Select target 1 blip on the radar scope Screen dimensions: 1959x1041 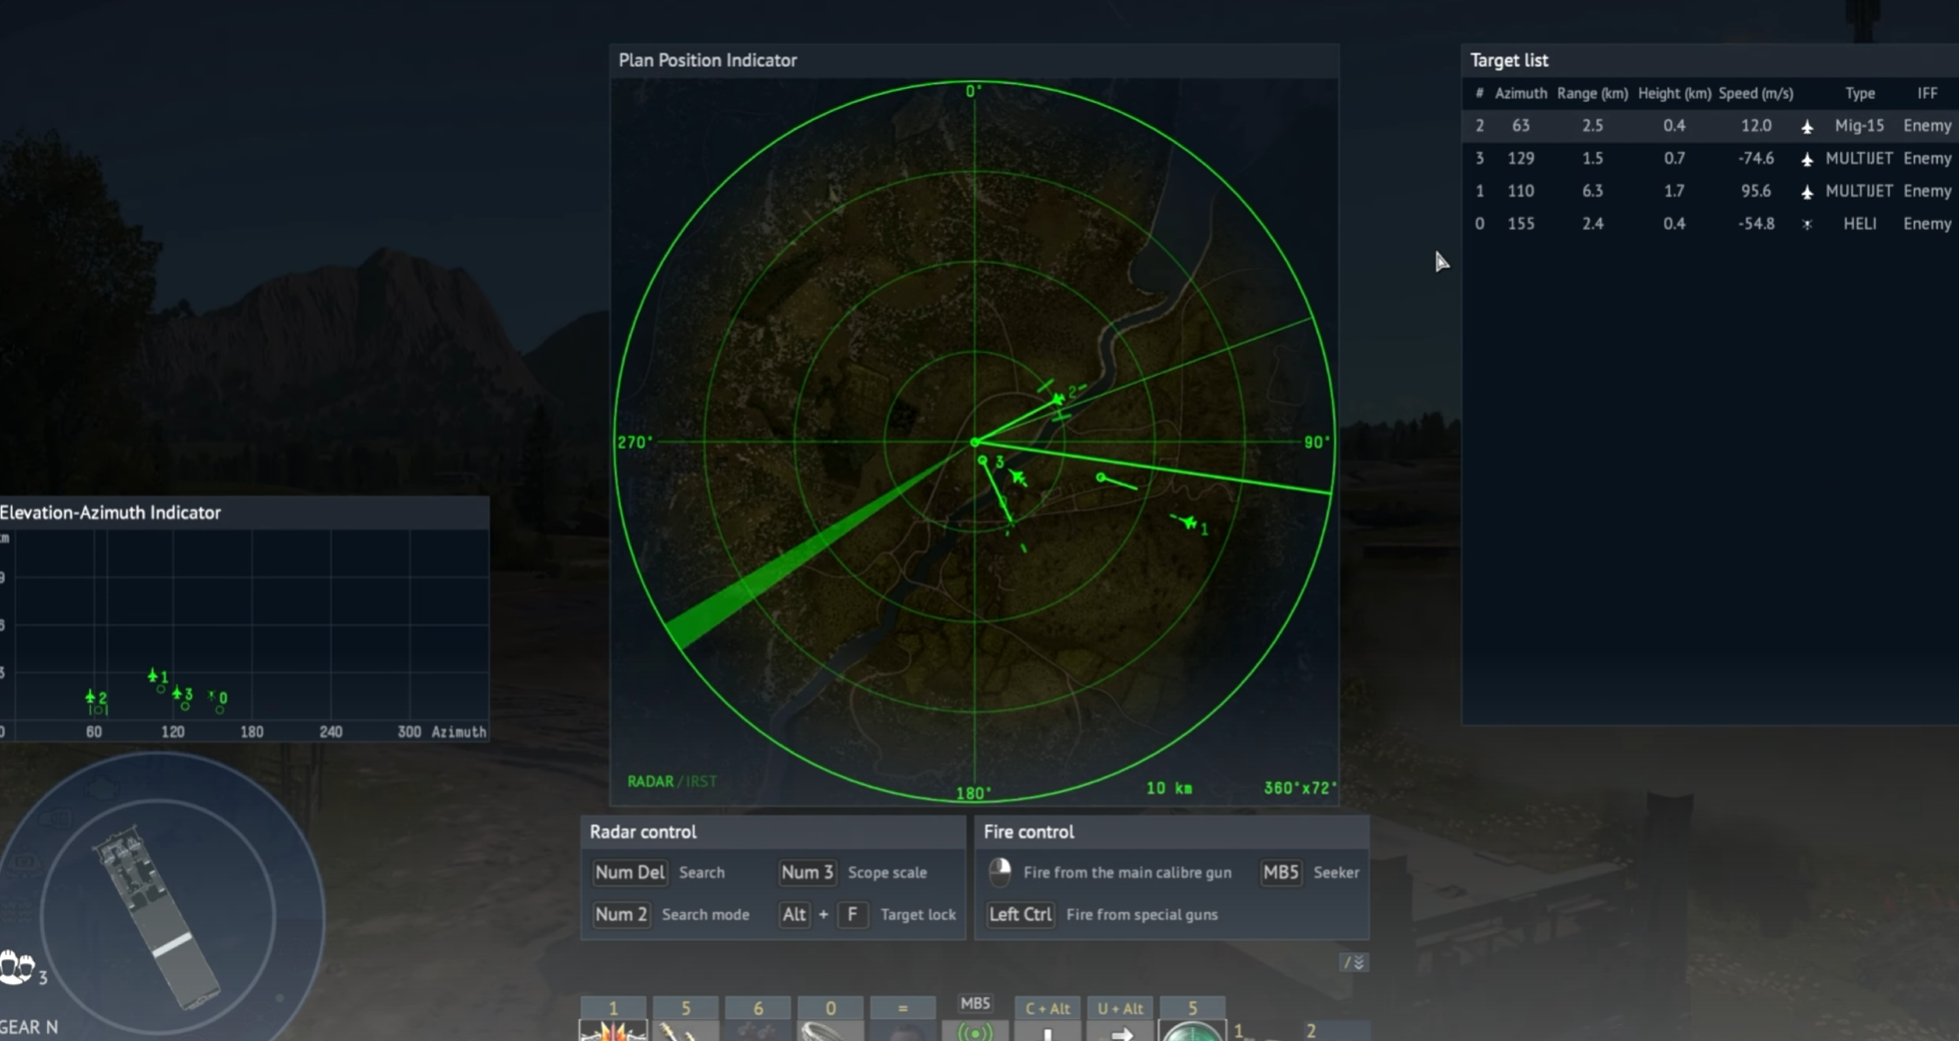tap(1188, 522)
